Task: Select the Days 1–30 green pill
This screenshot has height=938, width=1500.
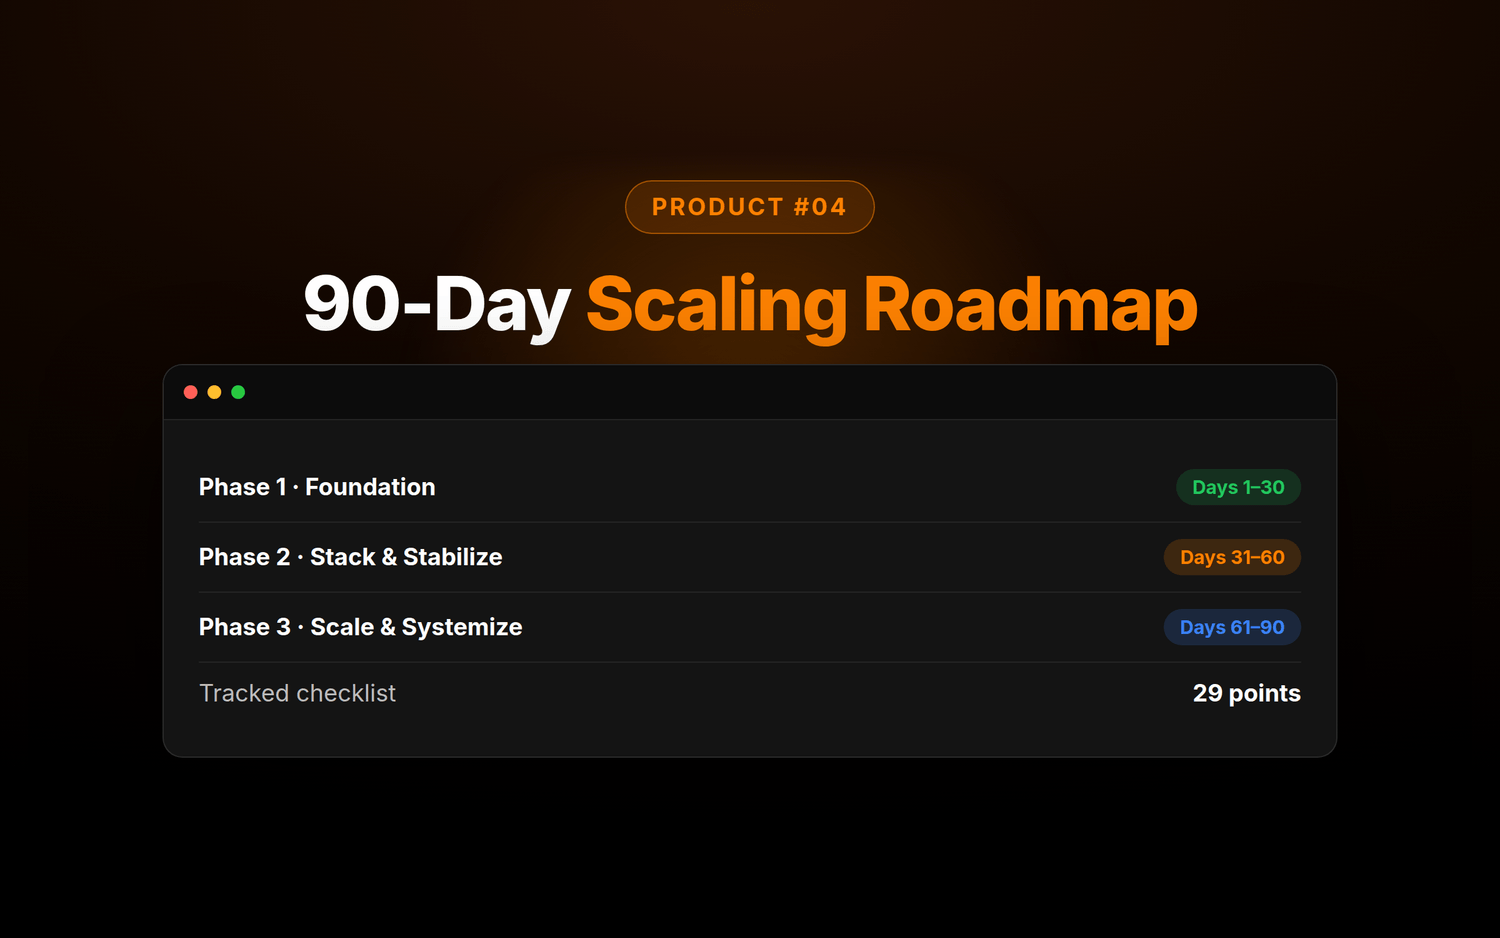Action: pos(1238,487)
